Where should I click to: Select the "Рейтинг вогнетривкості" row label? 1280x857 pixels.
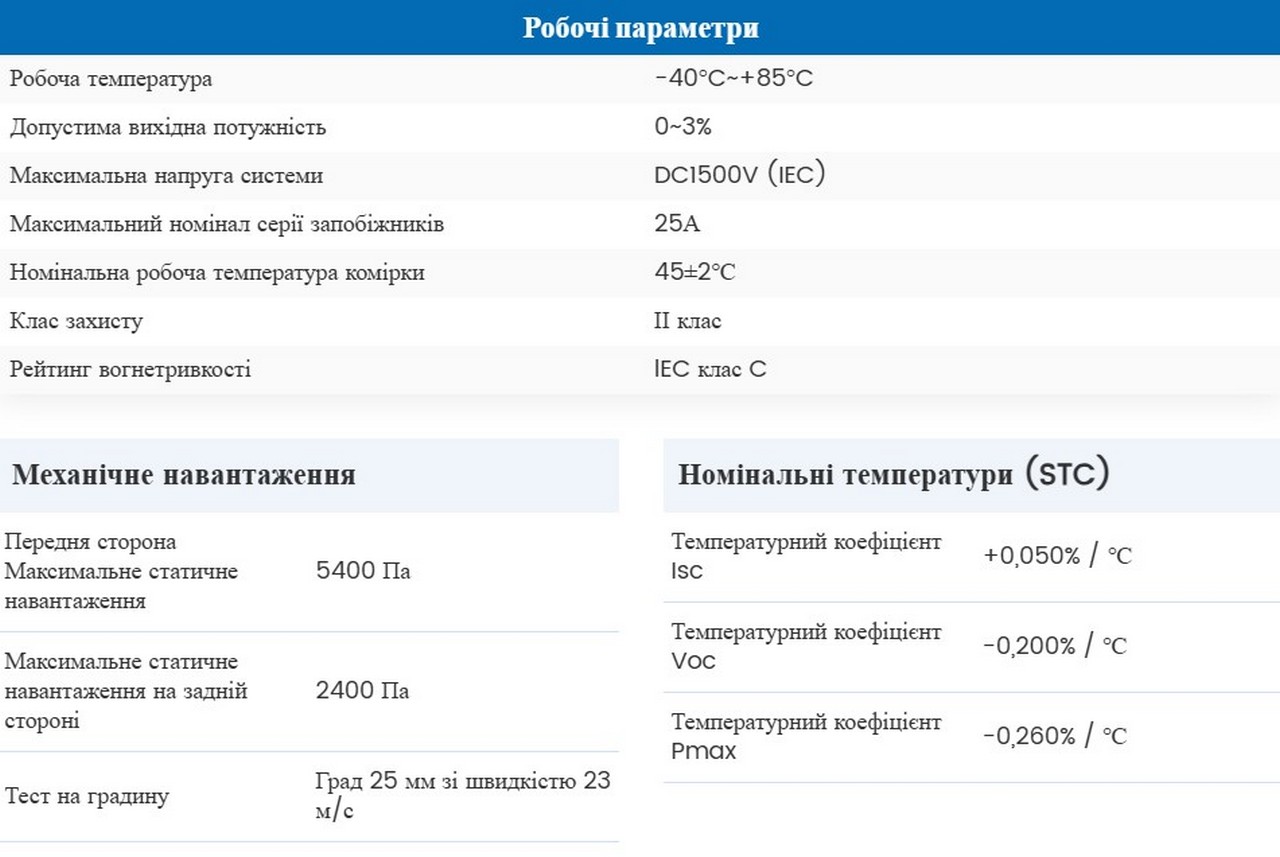click(130, 370)
